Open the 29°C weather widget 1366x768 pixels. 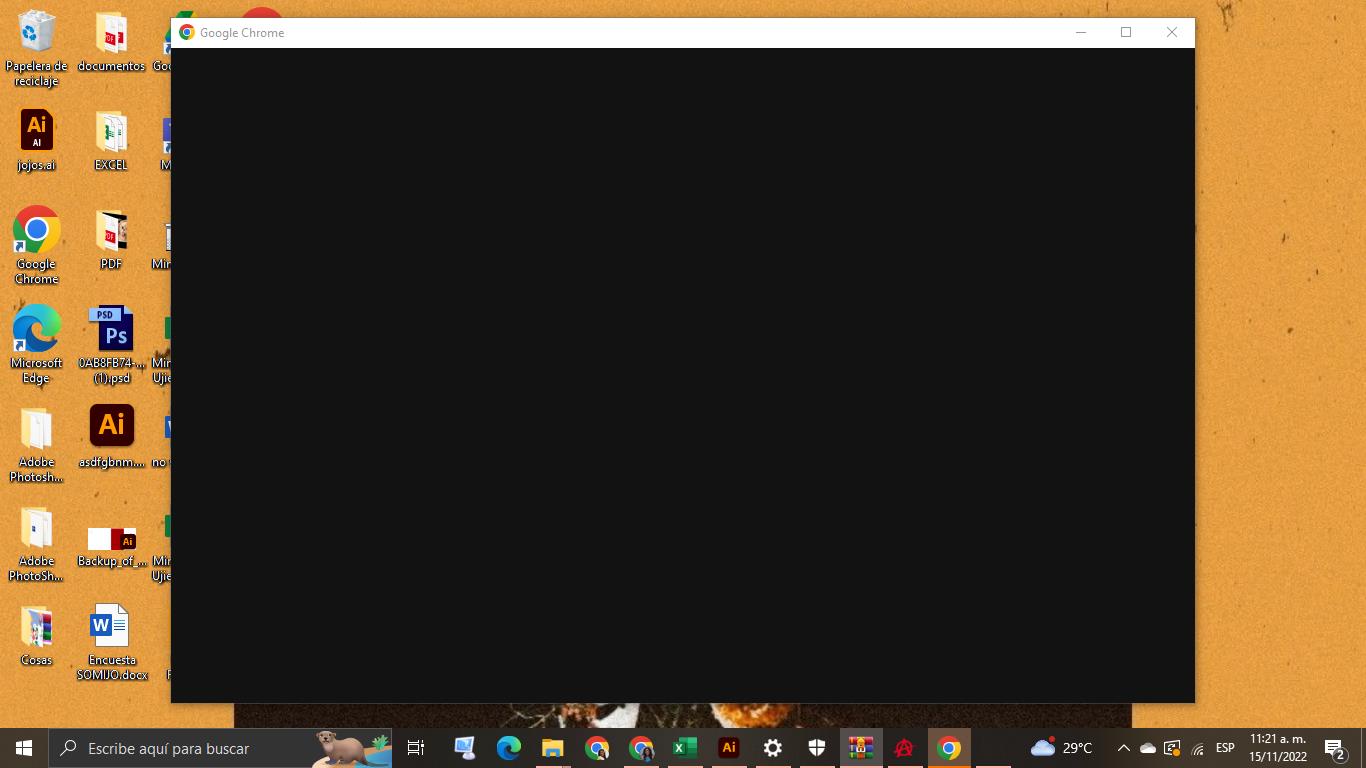[x=1061, y=748]
